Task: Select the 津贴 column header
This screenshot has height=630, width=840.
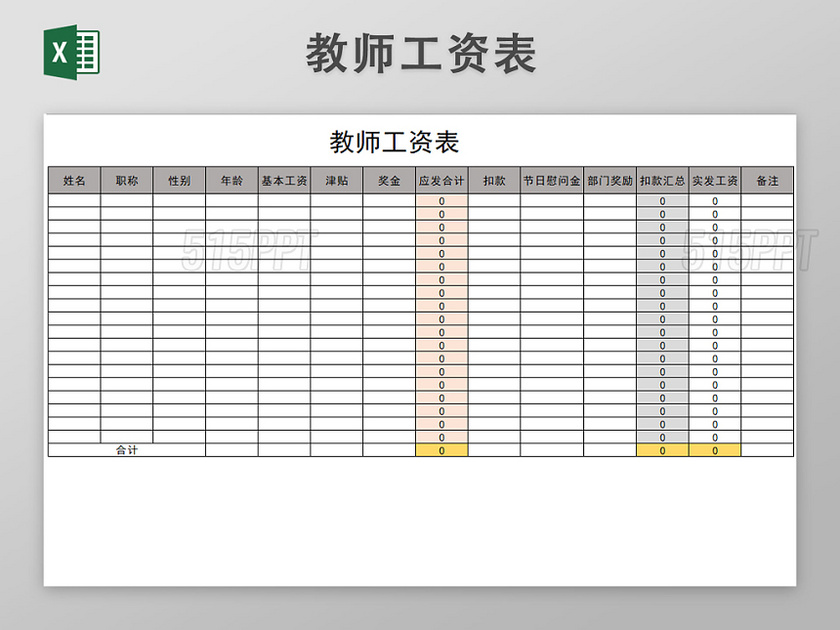Action: 337,181
